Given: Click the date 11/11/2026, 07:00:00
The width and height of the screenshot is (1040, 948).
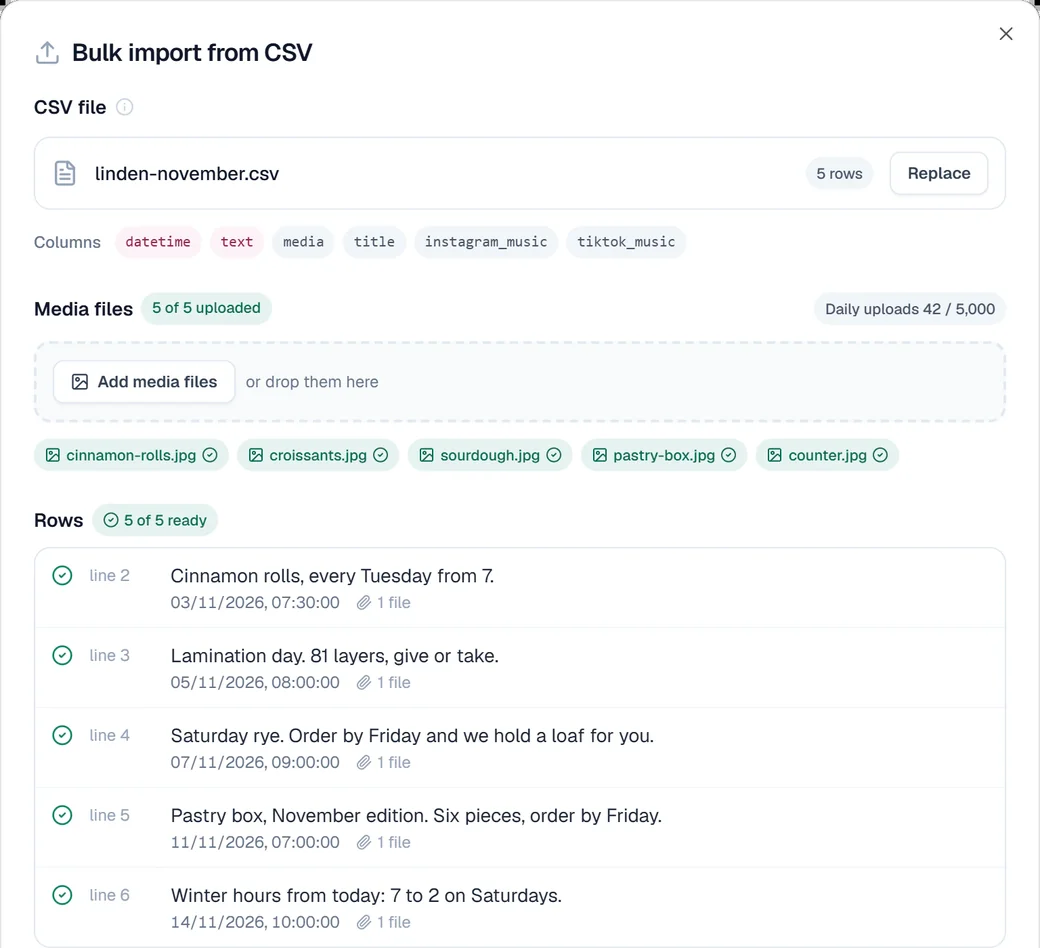Looking at the screenshot, I should point(255,843).
